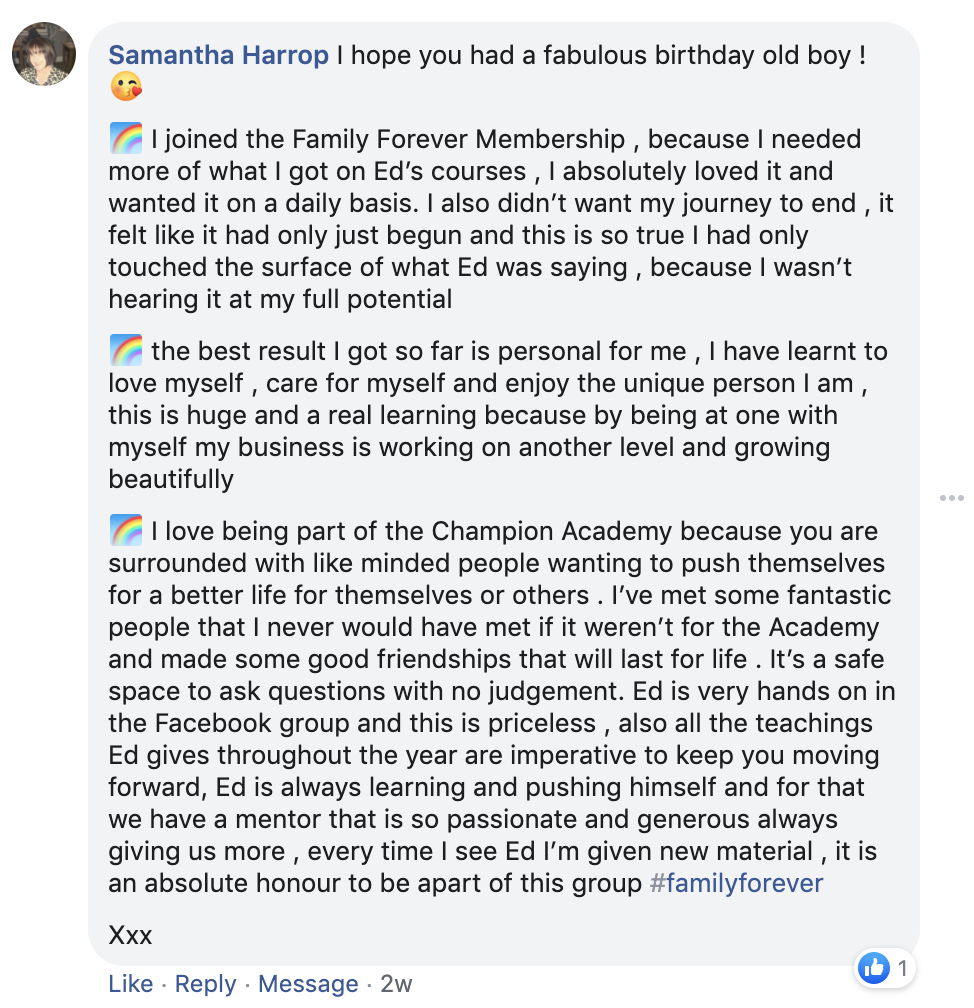Click rainbow emoji before 'the best result'
The width and height of the screenshot is (974, 1008).
(126, 351)
